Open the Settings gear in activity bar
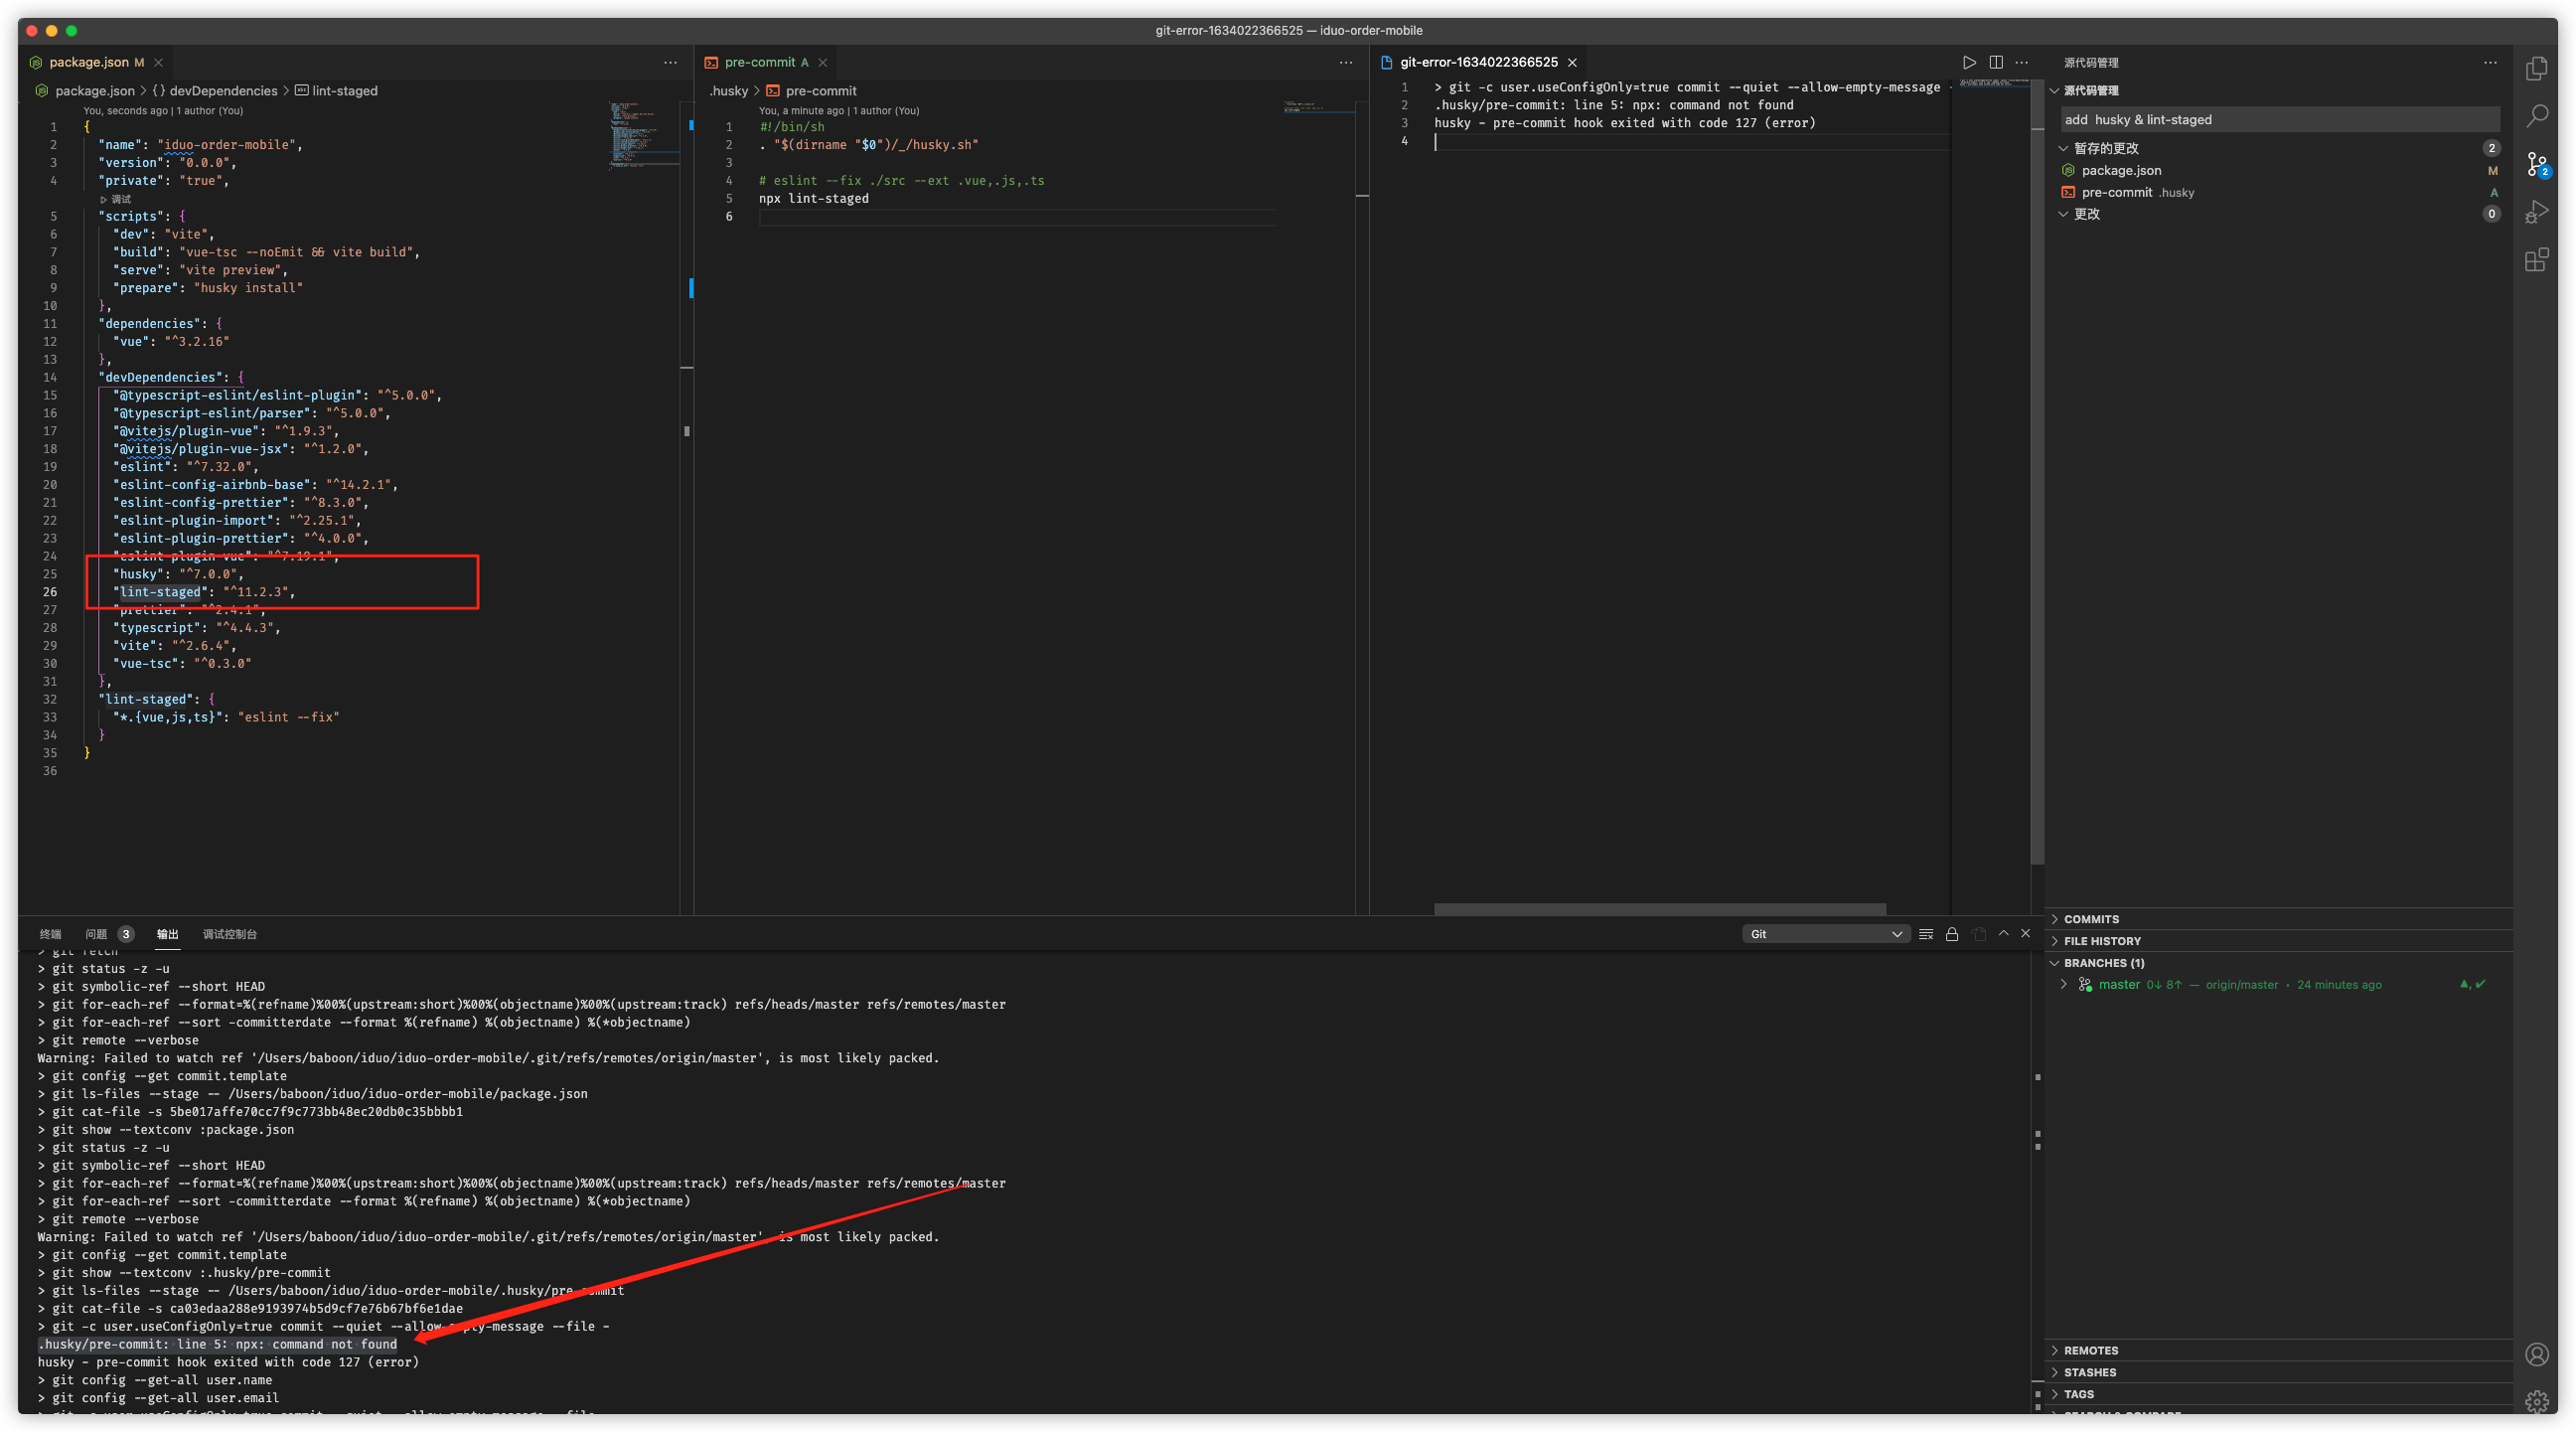 pos(2538,1401)
